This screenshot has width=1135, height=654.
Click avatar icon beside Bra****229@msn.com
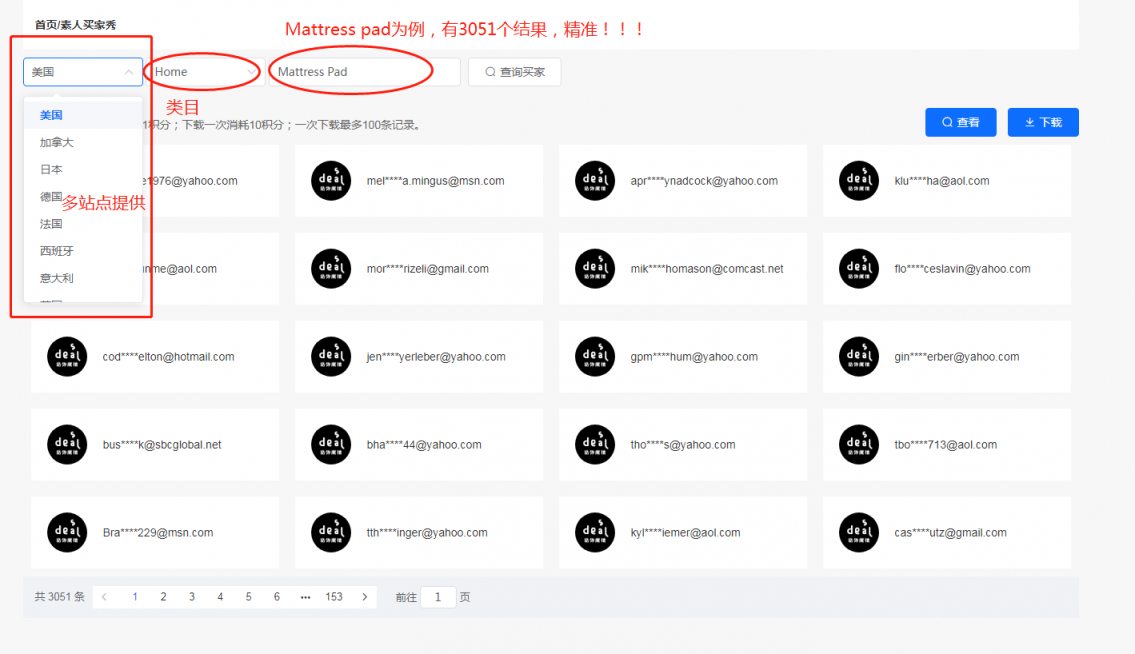click(67, 533)
